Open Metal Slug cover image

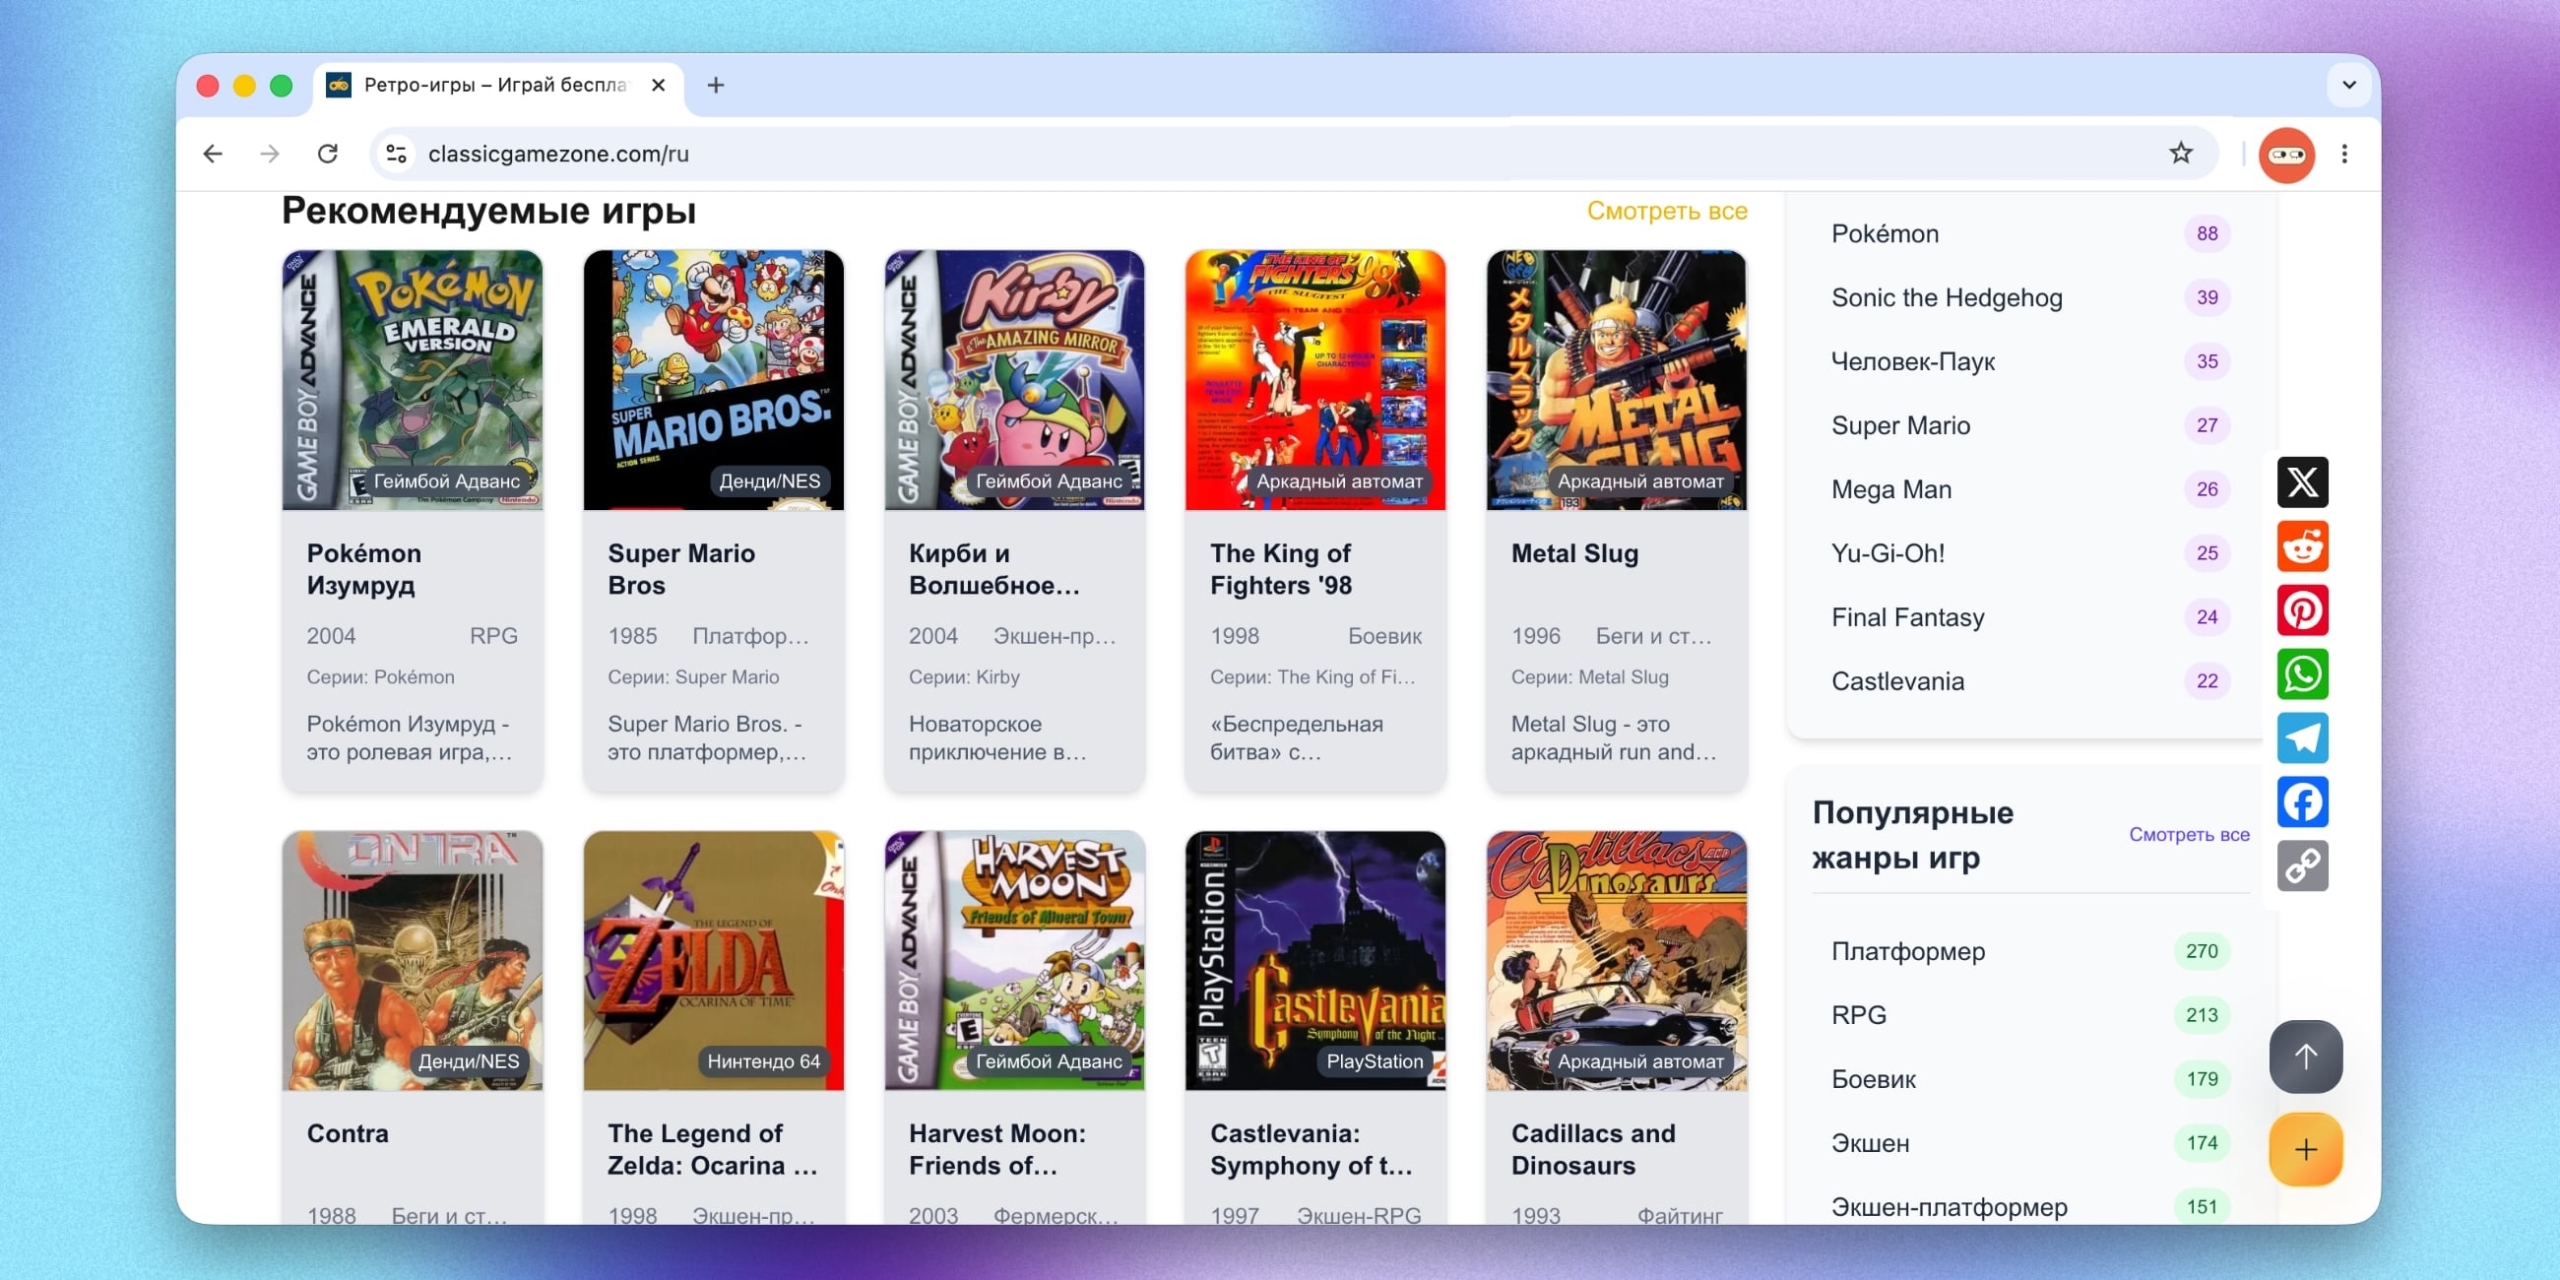[x=1616, y=380]
